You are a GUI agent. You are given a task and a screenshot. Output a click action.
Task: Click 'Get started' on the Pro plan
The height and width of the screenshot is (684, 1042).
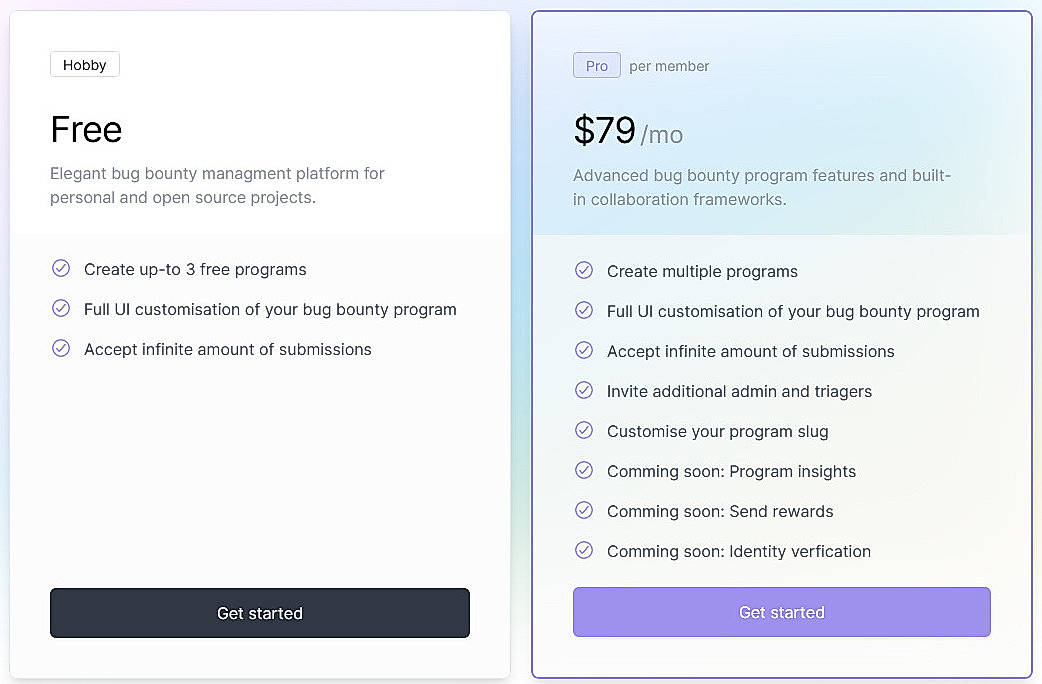click(781, 612)
